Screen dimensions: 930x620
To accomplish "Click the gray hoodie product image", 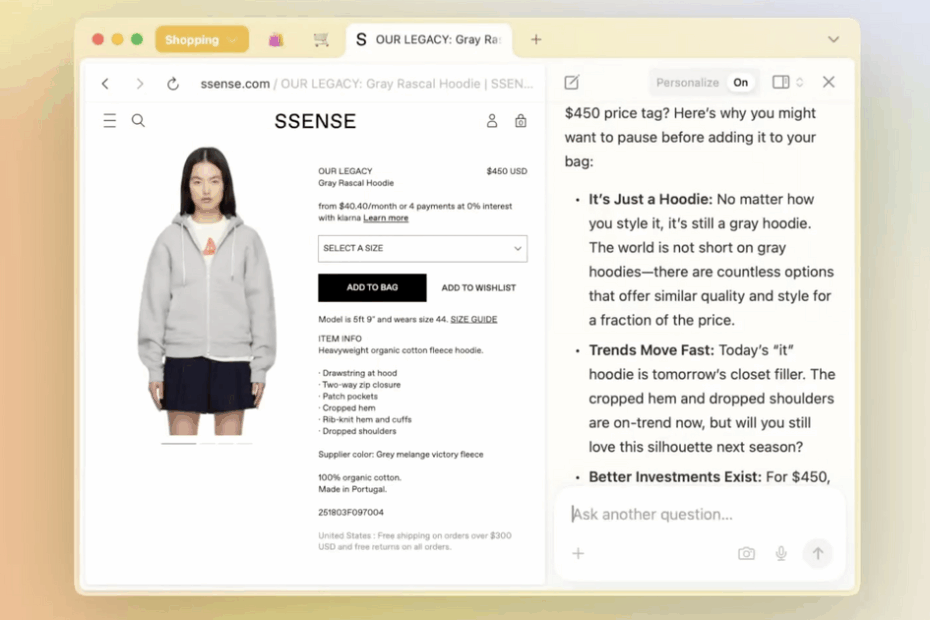I will [x=207, y=291].
